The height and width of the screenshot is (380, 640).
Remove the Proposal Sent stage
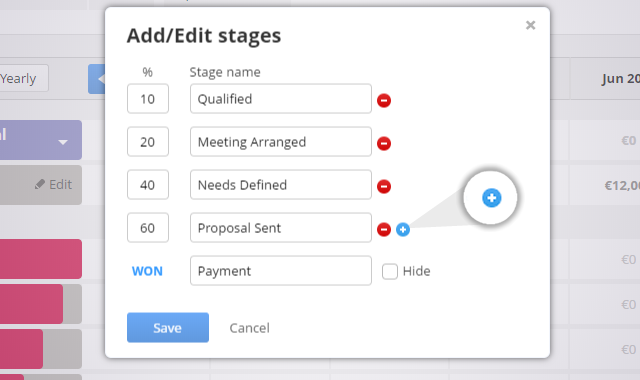tap(384, 229)
